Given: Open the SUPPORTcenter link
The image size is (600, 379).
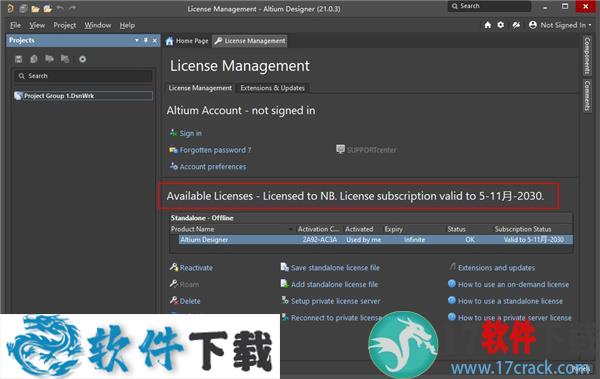Looking at the screenshot, I should click(371, 150).
